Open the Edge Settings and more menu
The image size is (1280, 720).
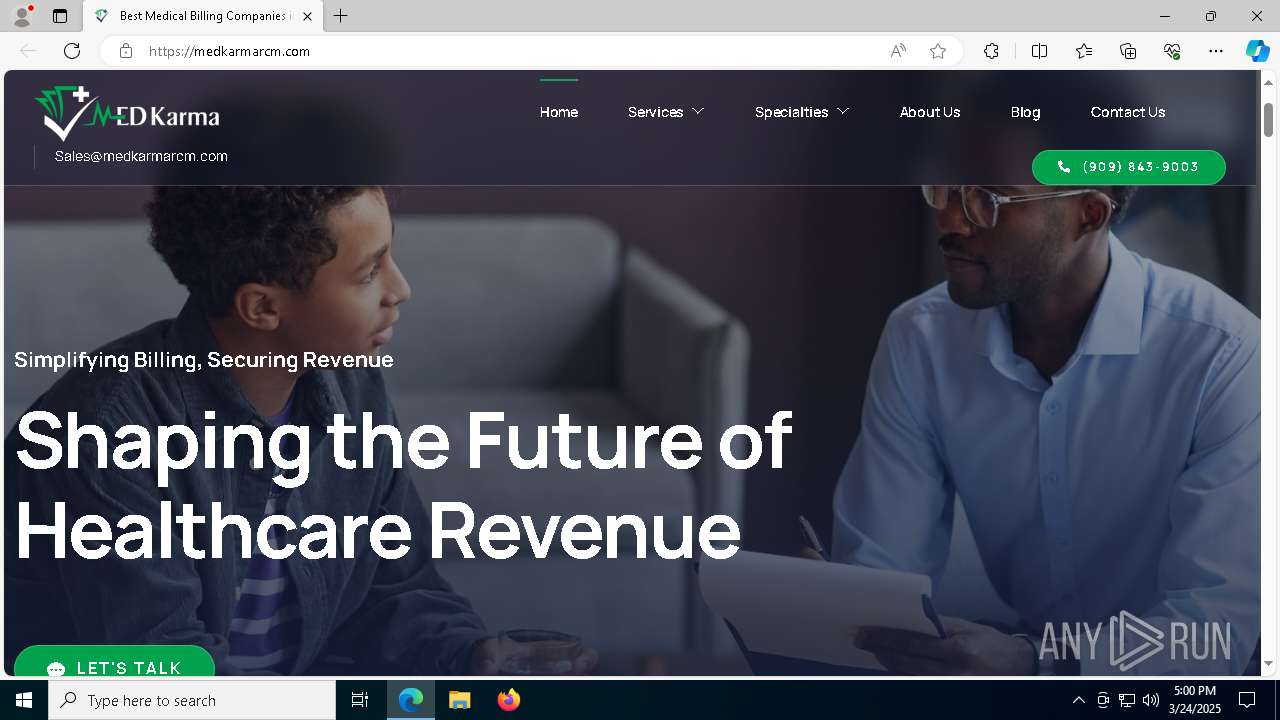click(1216, 51)
